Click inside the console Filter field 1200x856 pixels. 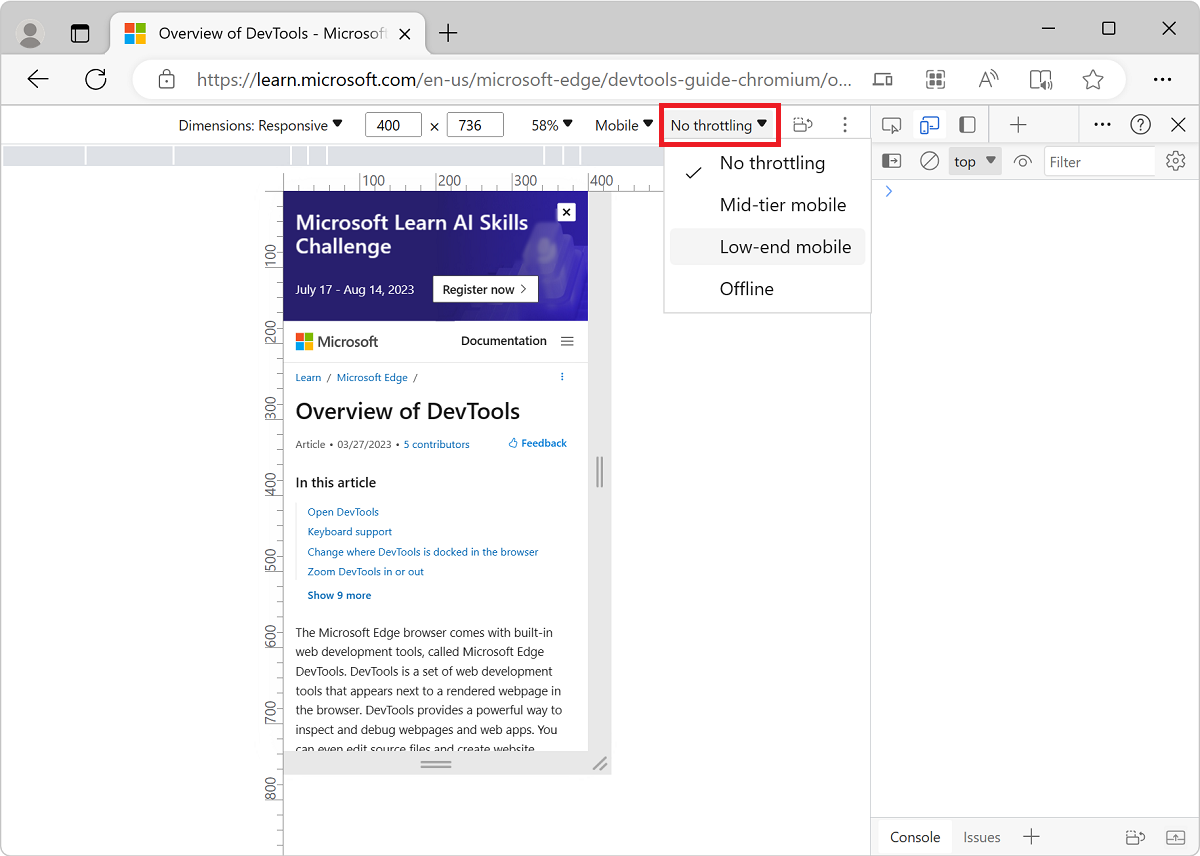coord(1100,160)
